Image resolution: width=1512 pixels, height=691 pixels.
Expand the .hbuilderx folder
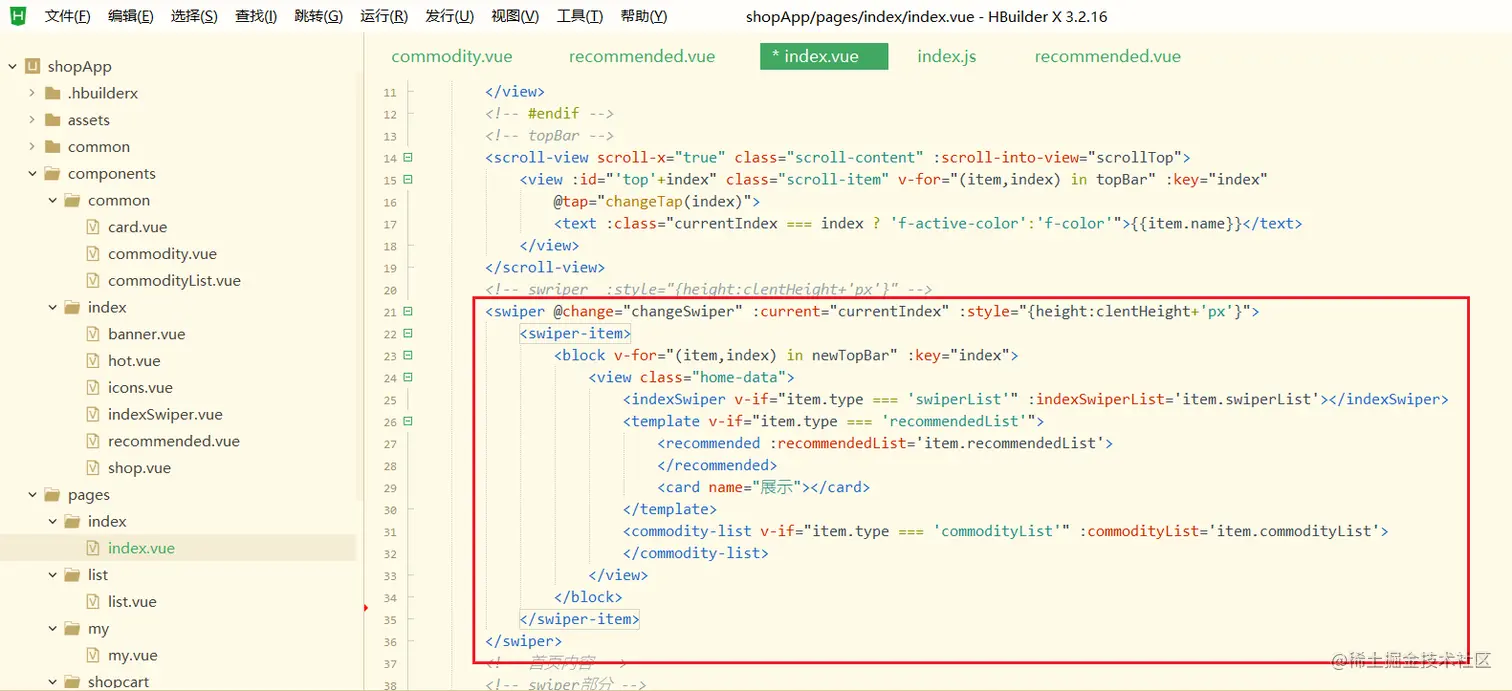[32, 93]
